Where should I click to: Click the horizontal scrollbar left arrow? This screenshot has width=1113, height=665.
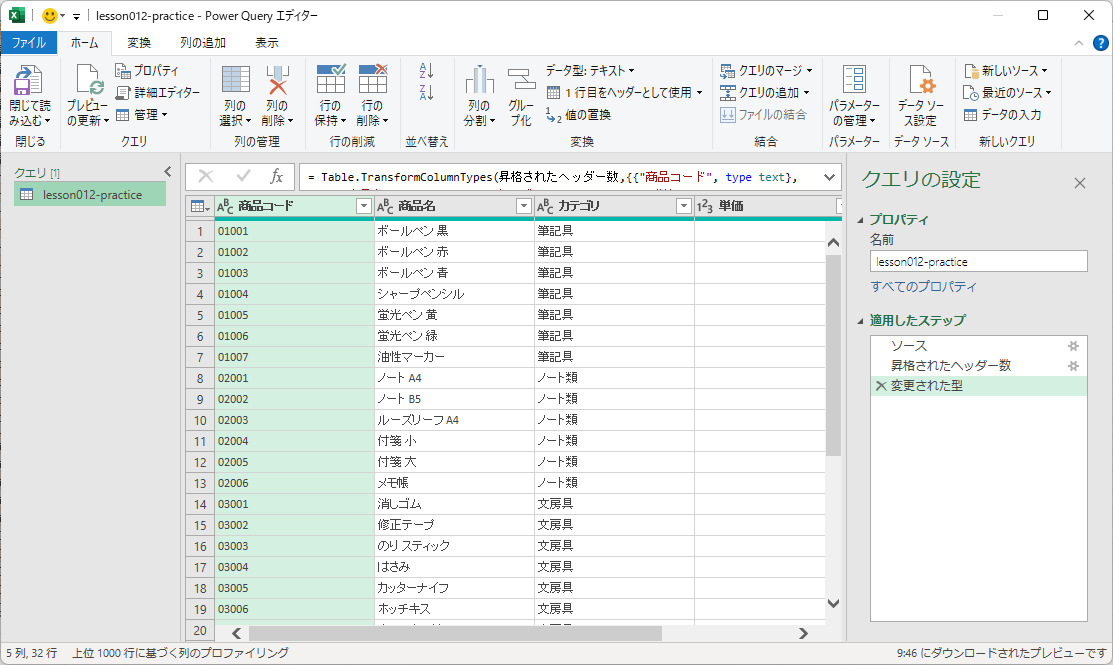(236, 633)
